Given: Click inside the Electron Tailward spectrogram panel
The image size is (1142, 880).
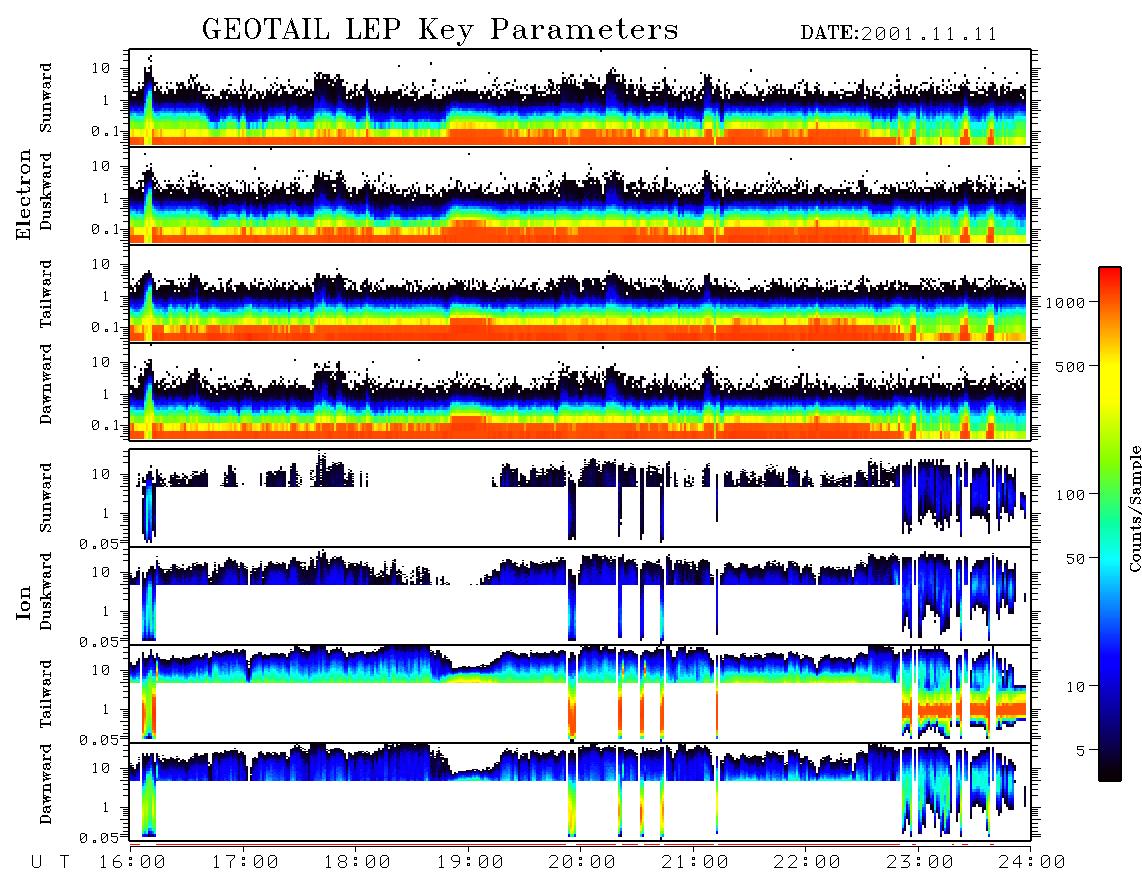Looking at the screenshot, I should click(580, 294).
